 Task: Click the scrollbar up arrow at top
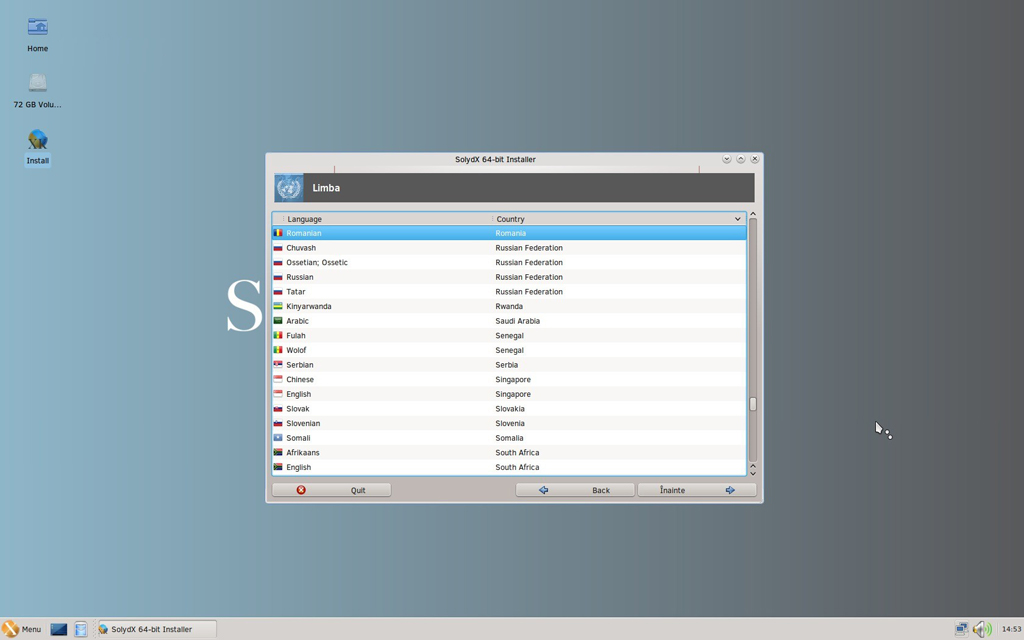click(753, 214)
